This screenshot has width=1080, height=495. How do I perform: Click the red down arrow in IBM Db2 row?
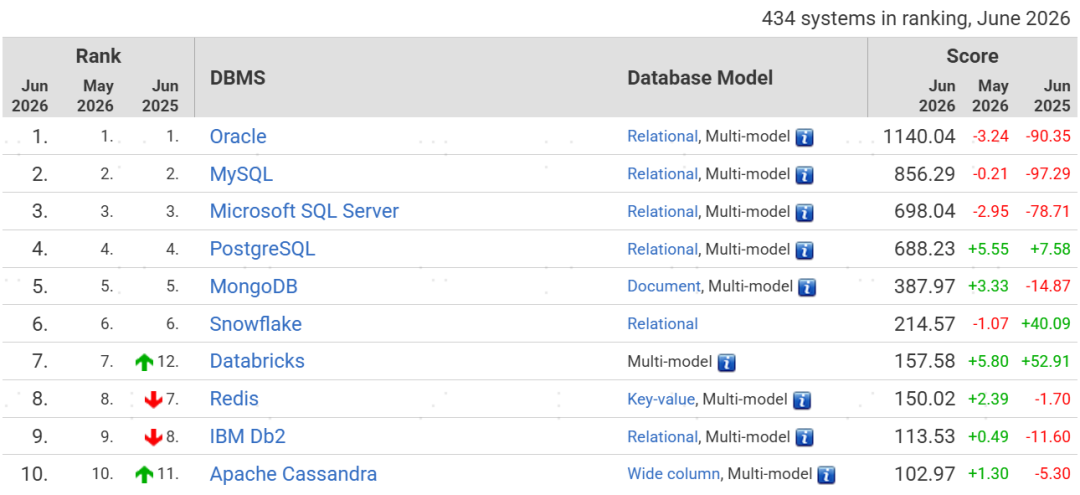point(153,437)
